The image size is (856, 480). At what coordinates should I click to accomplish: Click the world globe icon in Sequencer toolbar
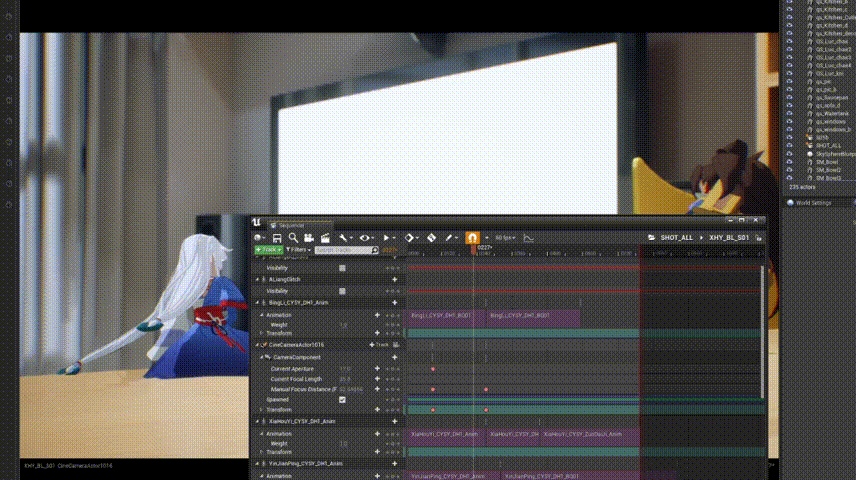pos(258,238)
